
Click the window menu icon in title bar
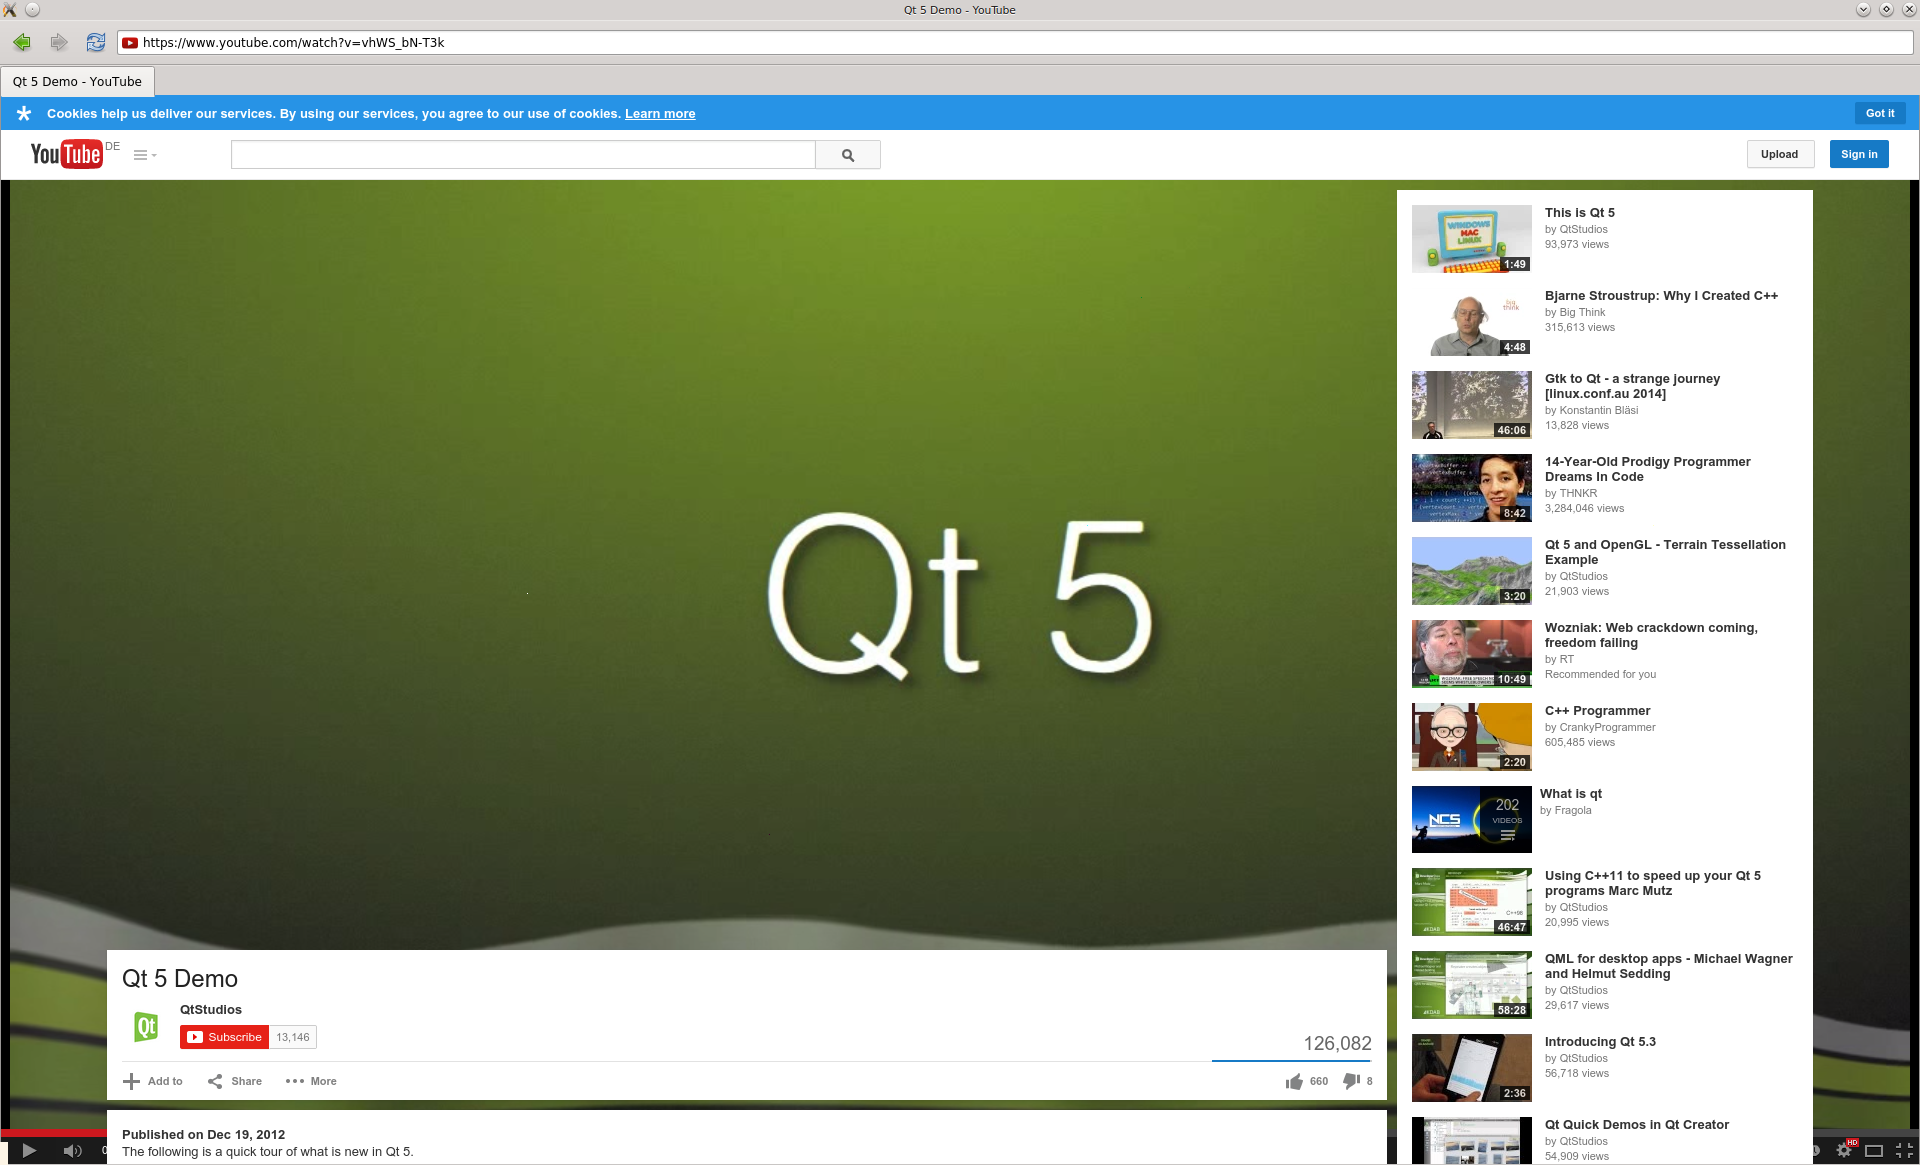tap(10, 10)
